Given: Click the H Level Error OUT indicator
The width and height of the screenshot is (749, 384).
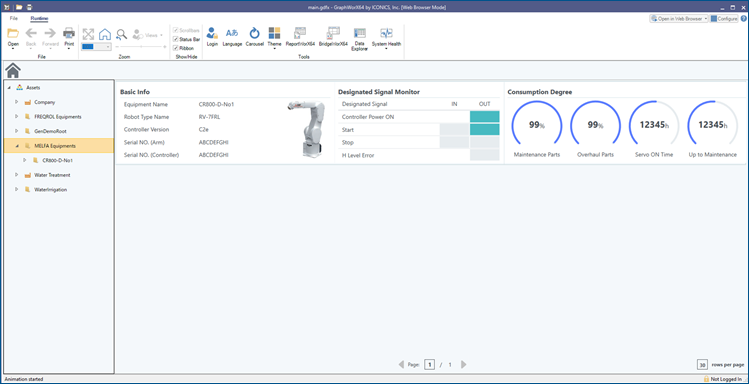Looking at the screenshot, I should pos(484,155).
